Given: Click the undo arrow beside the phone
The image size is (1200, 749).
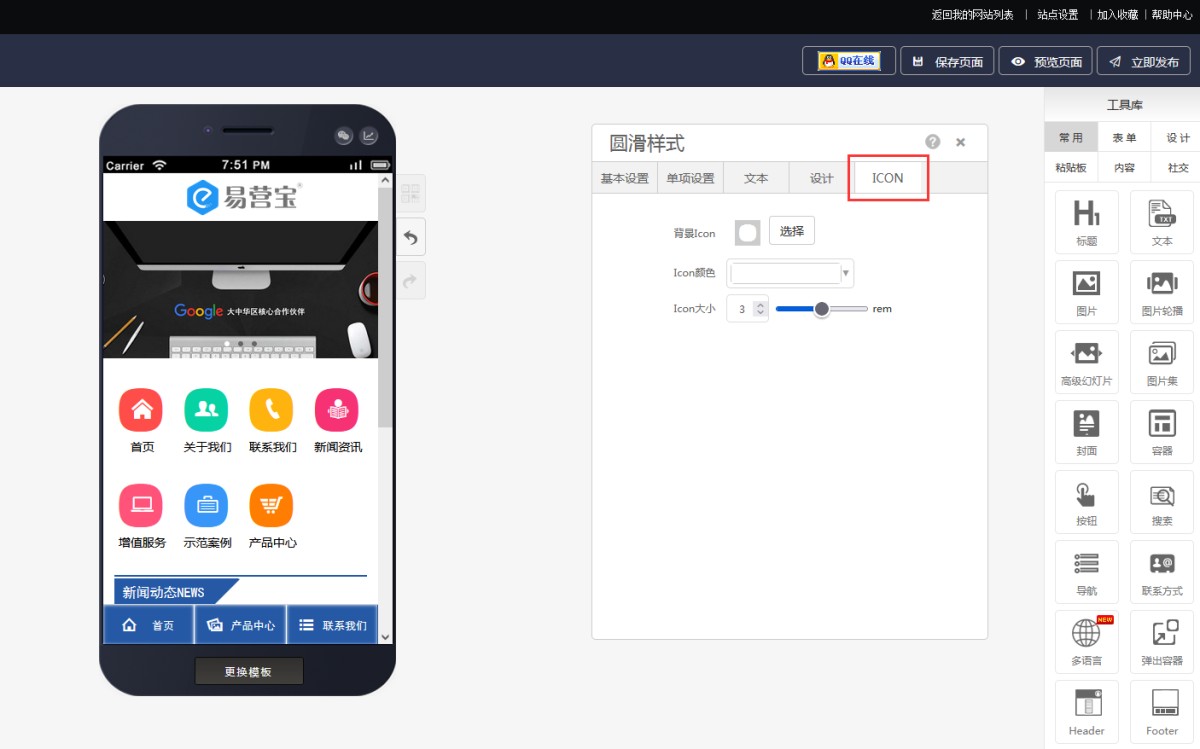Looking at the screenshot, I should pyautogui.click(x=411, y=237).
